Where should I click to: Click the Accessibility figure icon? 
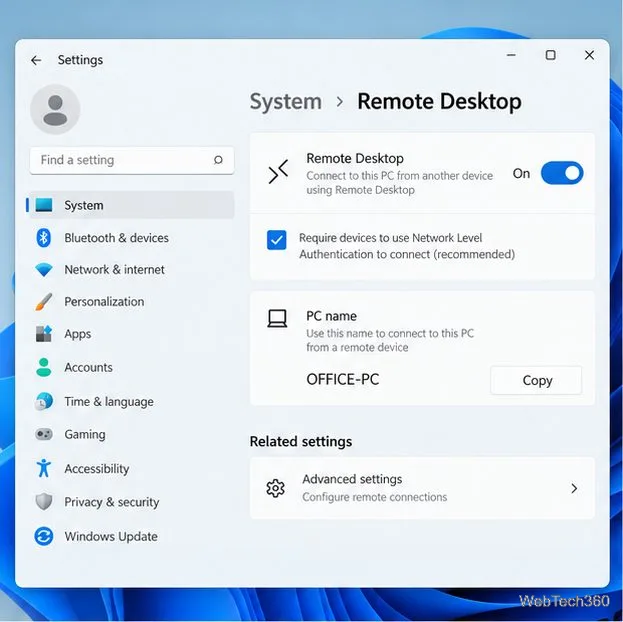[44, 468]
